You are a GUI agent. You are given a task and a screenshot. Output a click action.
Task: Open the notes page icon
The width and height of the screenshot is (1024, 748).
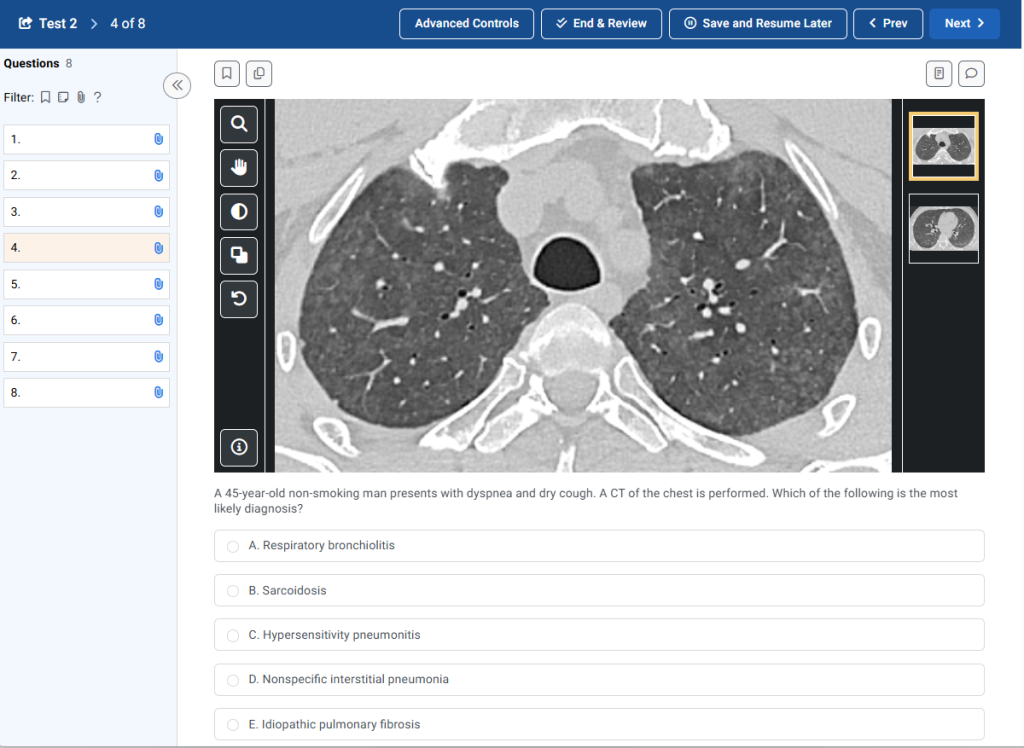tap(939, 73)
